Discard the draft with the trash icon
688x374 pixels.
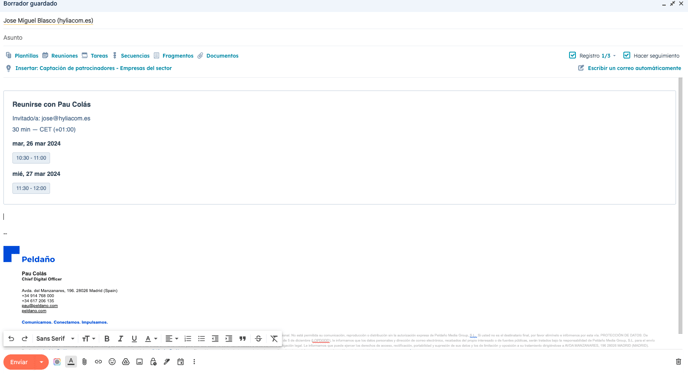pos(678,362)
